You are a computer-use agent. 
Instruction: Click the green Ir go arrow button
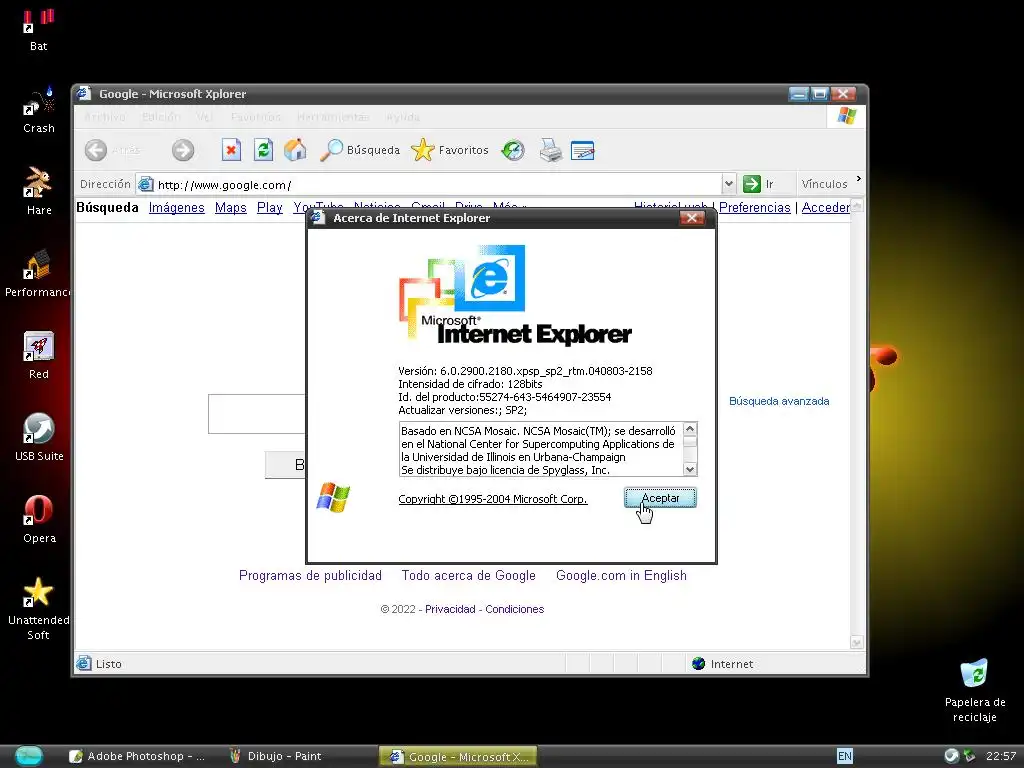752,184
